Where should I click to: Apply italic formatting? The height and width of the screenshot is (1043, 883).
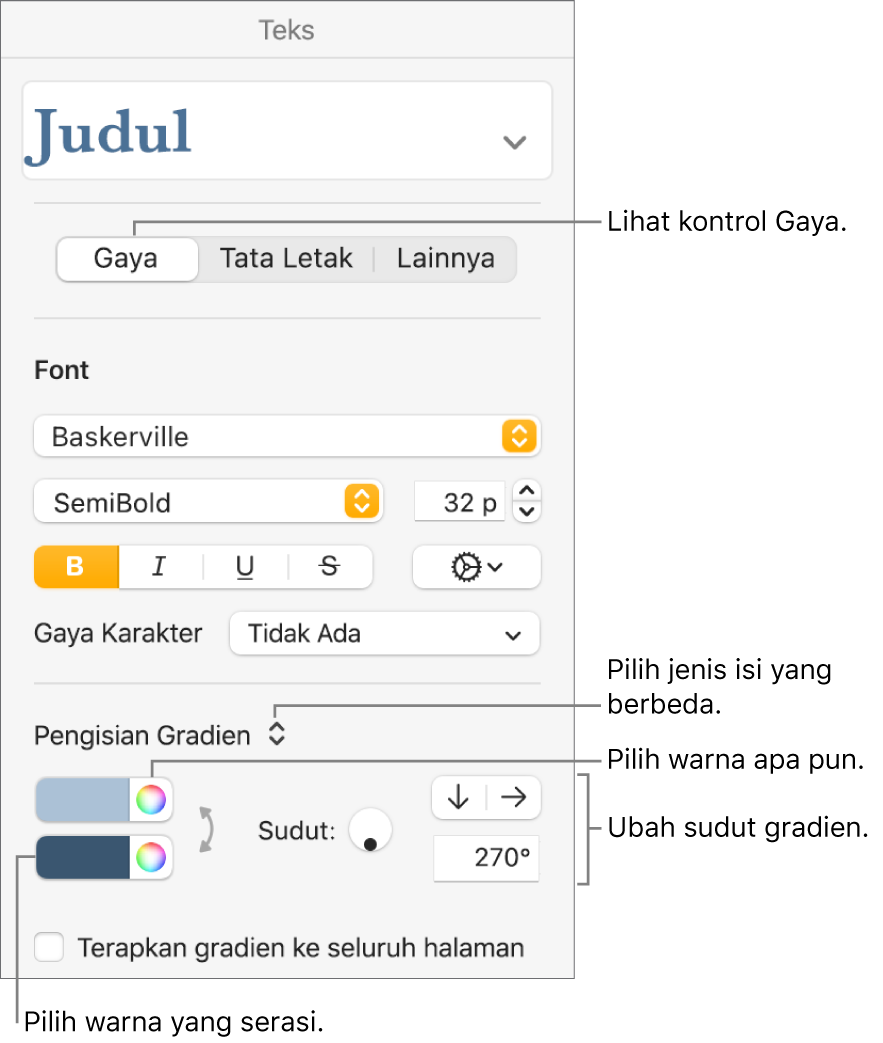(x=159, y=567)
